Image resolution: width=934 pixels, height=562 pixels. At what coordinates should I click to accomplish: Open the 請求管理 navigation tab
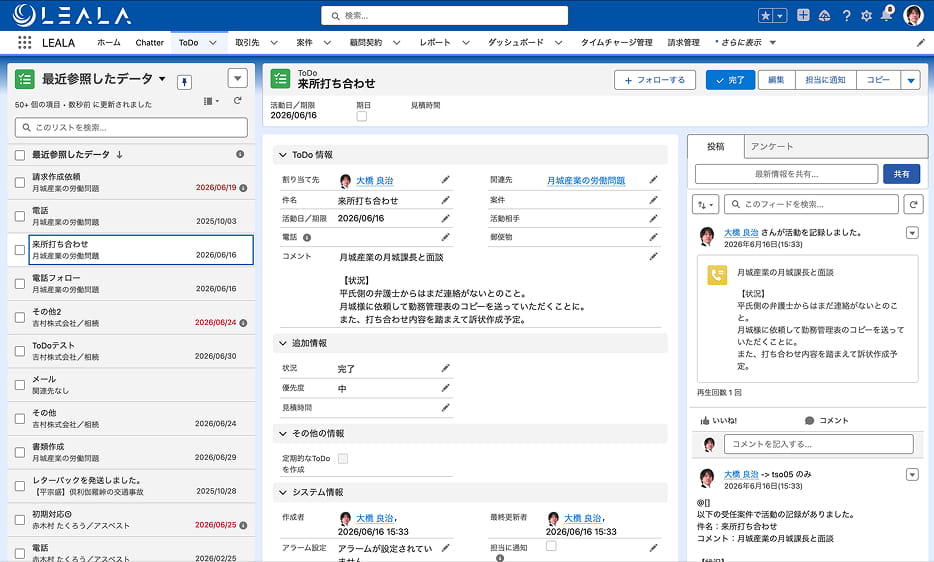tap(683, 43)
